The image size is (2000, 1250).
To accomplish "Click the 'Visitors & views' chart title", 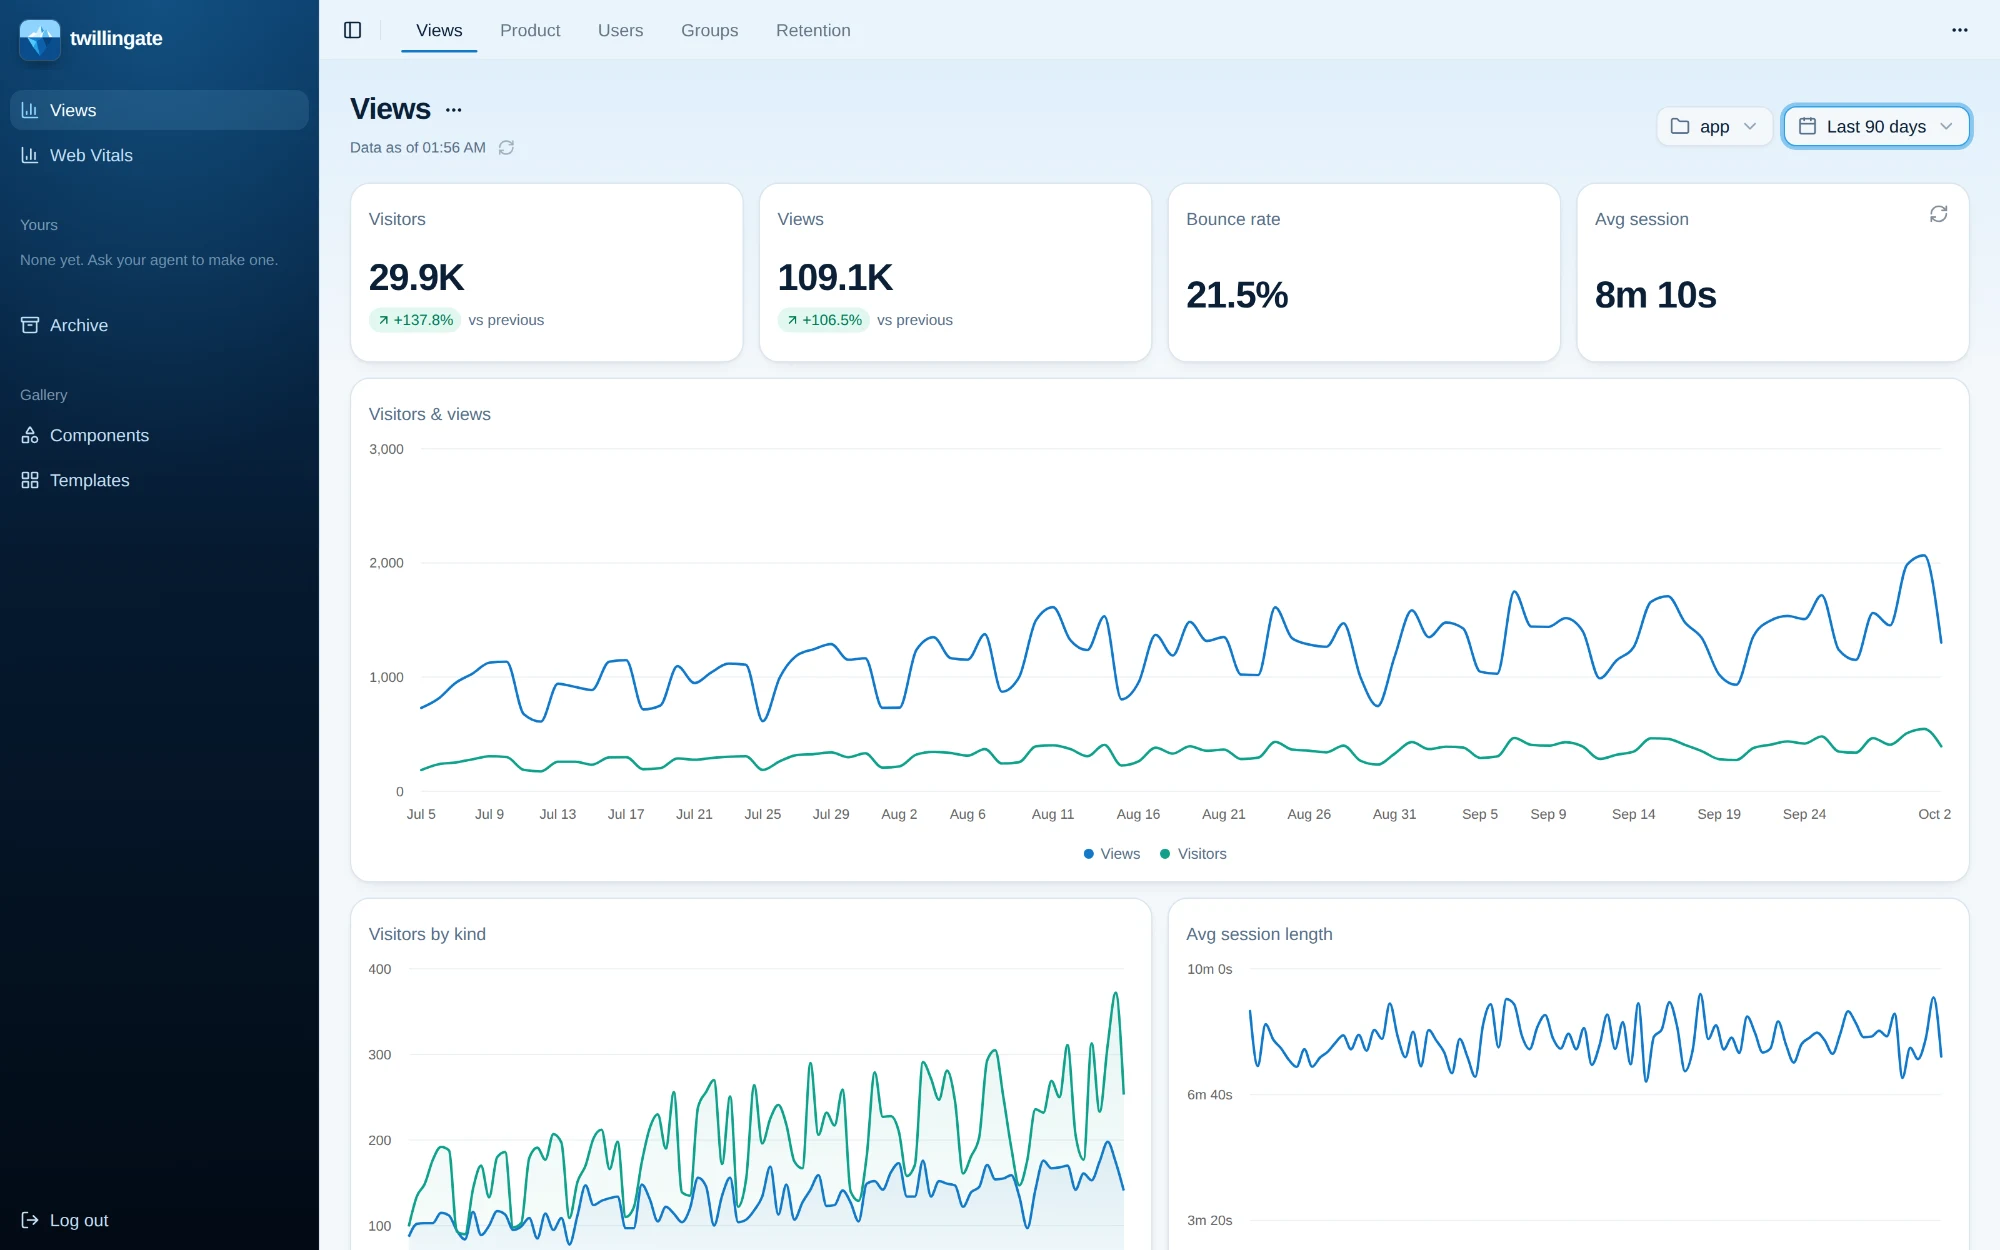I will pyautogui.click(x=430, y=414).
